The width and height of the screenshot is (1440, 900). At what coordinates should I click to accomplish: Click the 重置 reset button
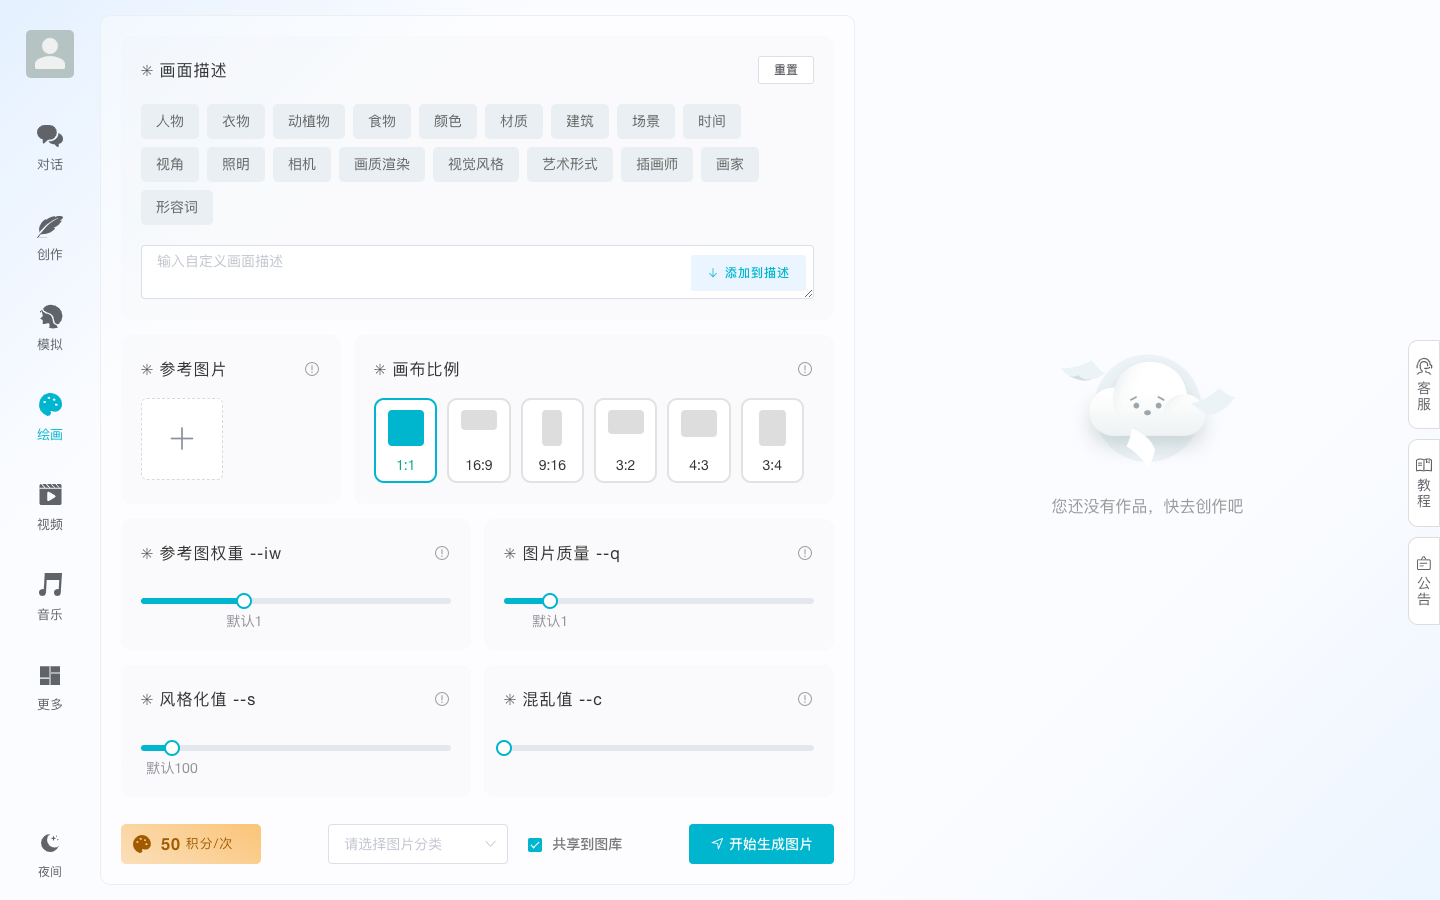tap(786, 70)
